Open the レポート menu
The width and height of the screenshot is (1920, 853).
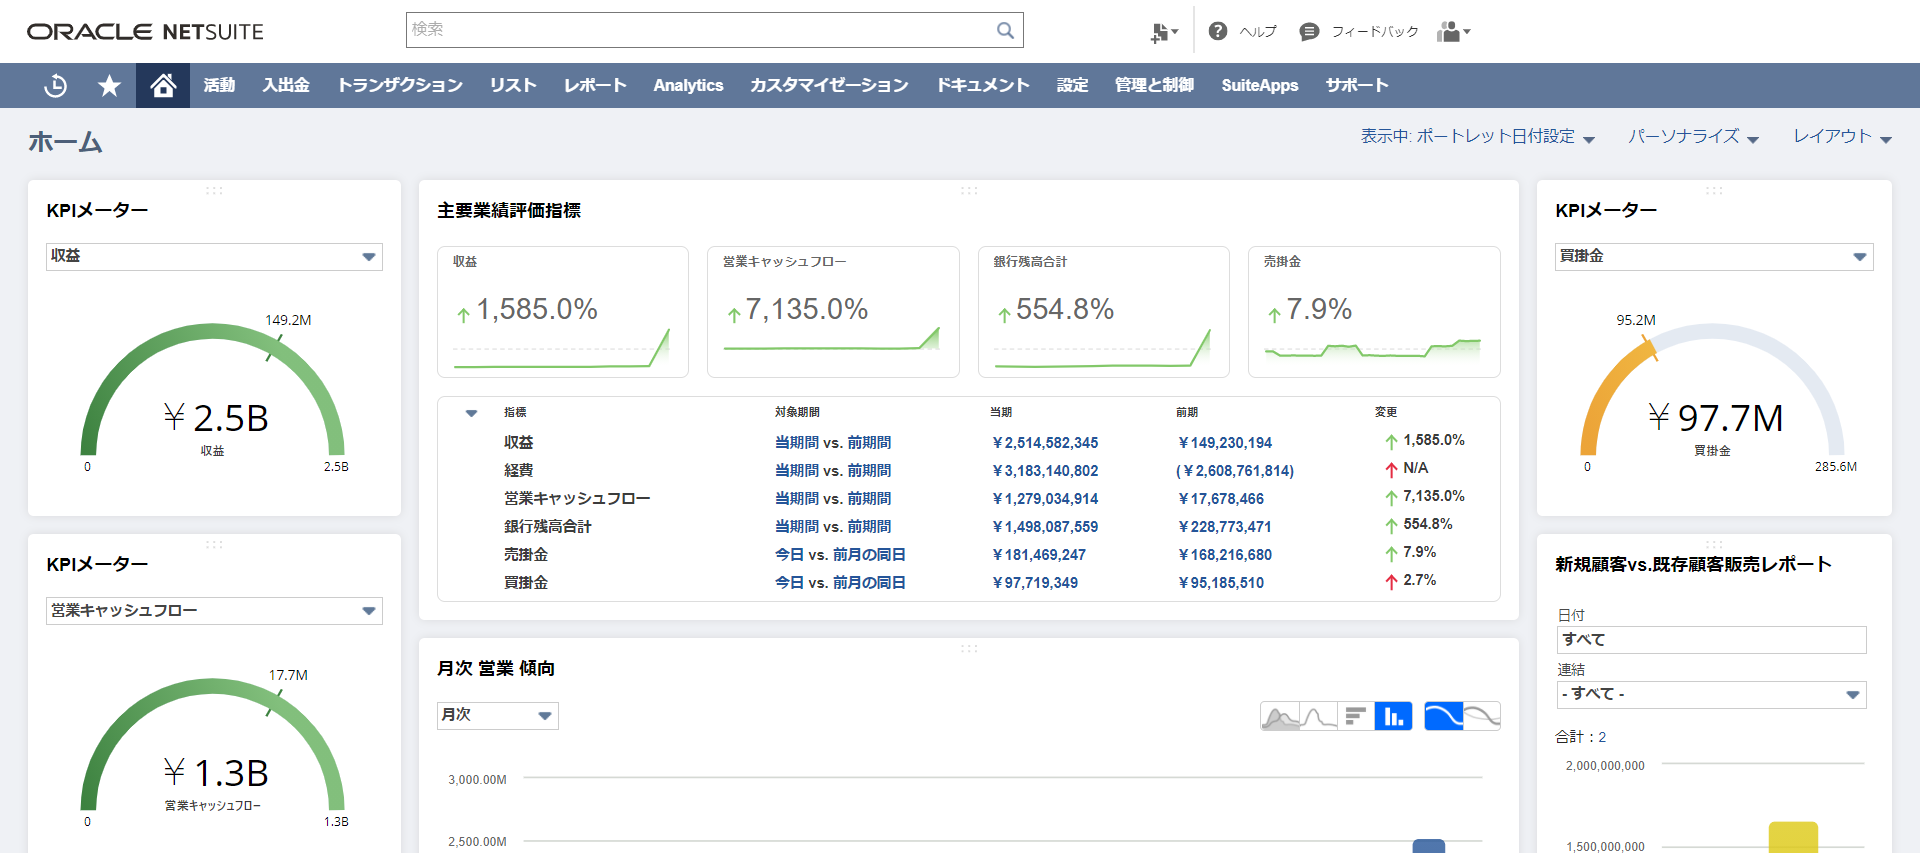pyautogui.click(x=594, y=86)
